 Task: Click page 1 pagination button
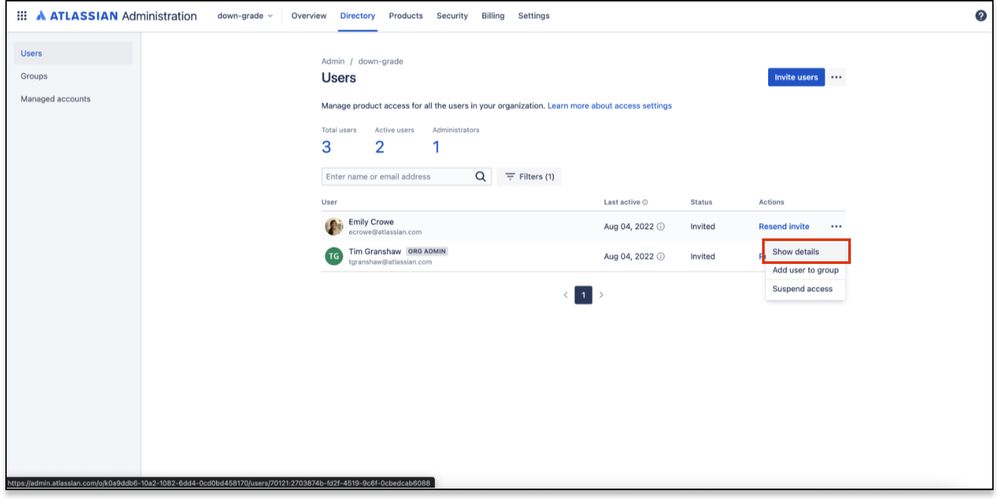click(583, 295)
